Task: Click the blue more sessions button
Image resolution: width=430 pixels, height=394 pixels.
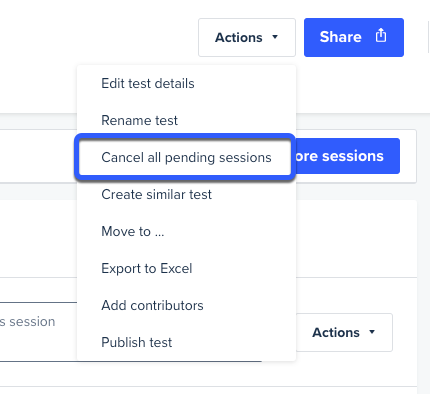Action: tap(347, 156)
